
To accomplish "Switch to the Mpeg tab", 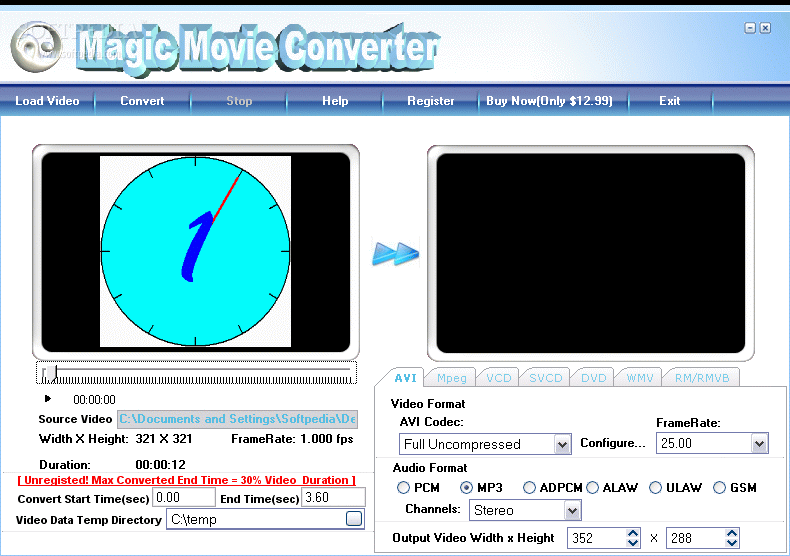I will 451,378.
